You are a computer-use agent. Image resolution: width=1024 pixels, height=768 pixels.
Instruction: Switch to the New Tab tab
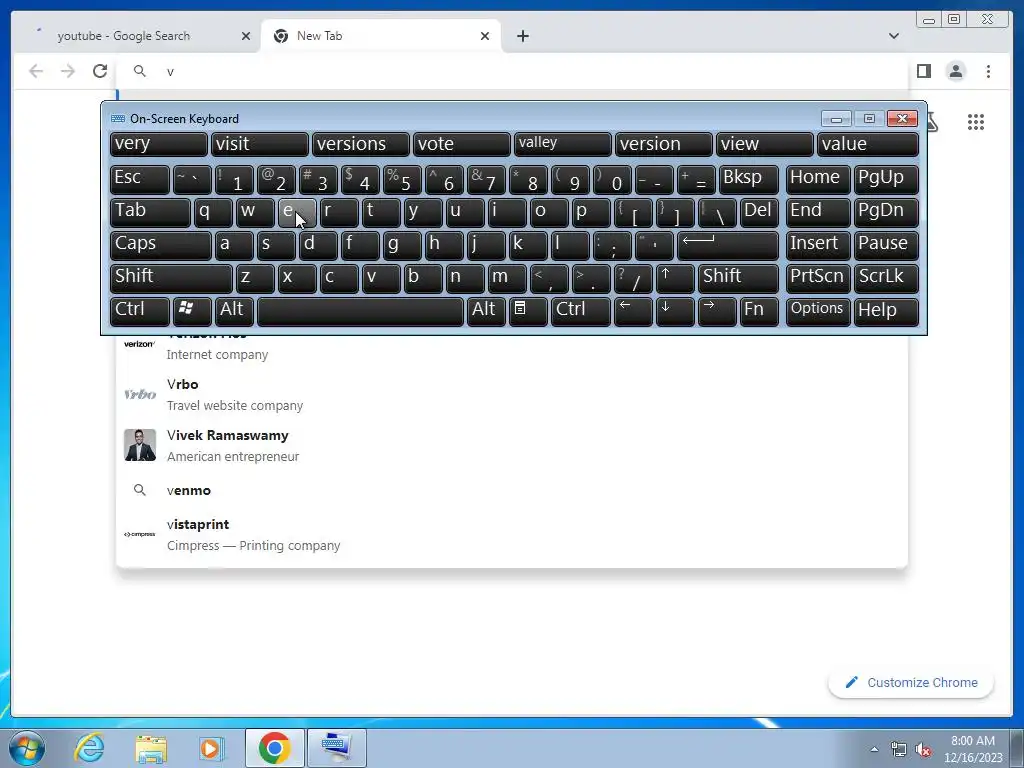[381, 36]
